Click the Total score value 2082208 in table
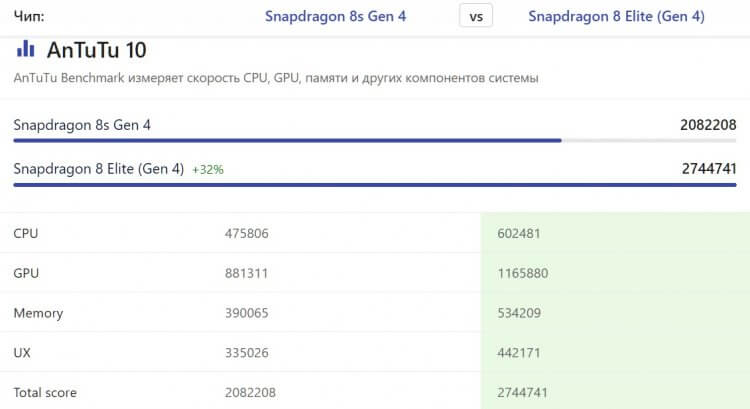This screenshot has height=409, width=750. pyautogui.click(x=250, y=392)
